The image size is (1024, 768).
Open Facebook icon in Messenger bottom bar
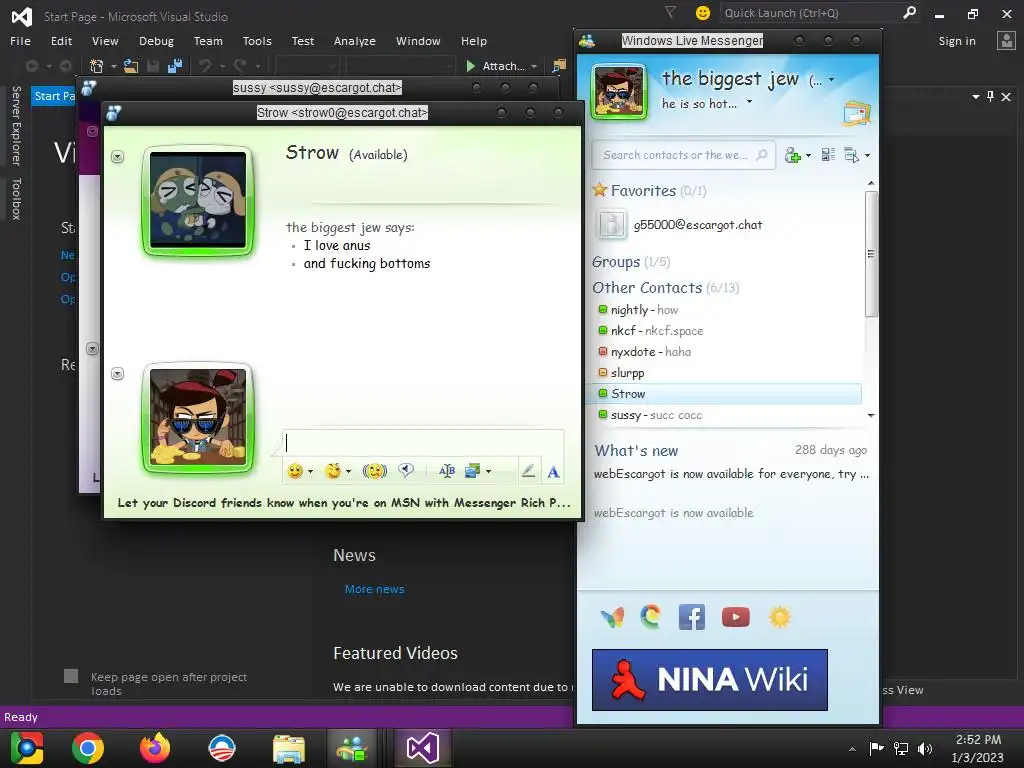point(692,617)
